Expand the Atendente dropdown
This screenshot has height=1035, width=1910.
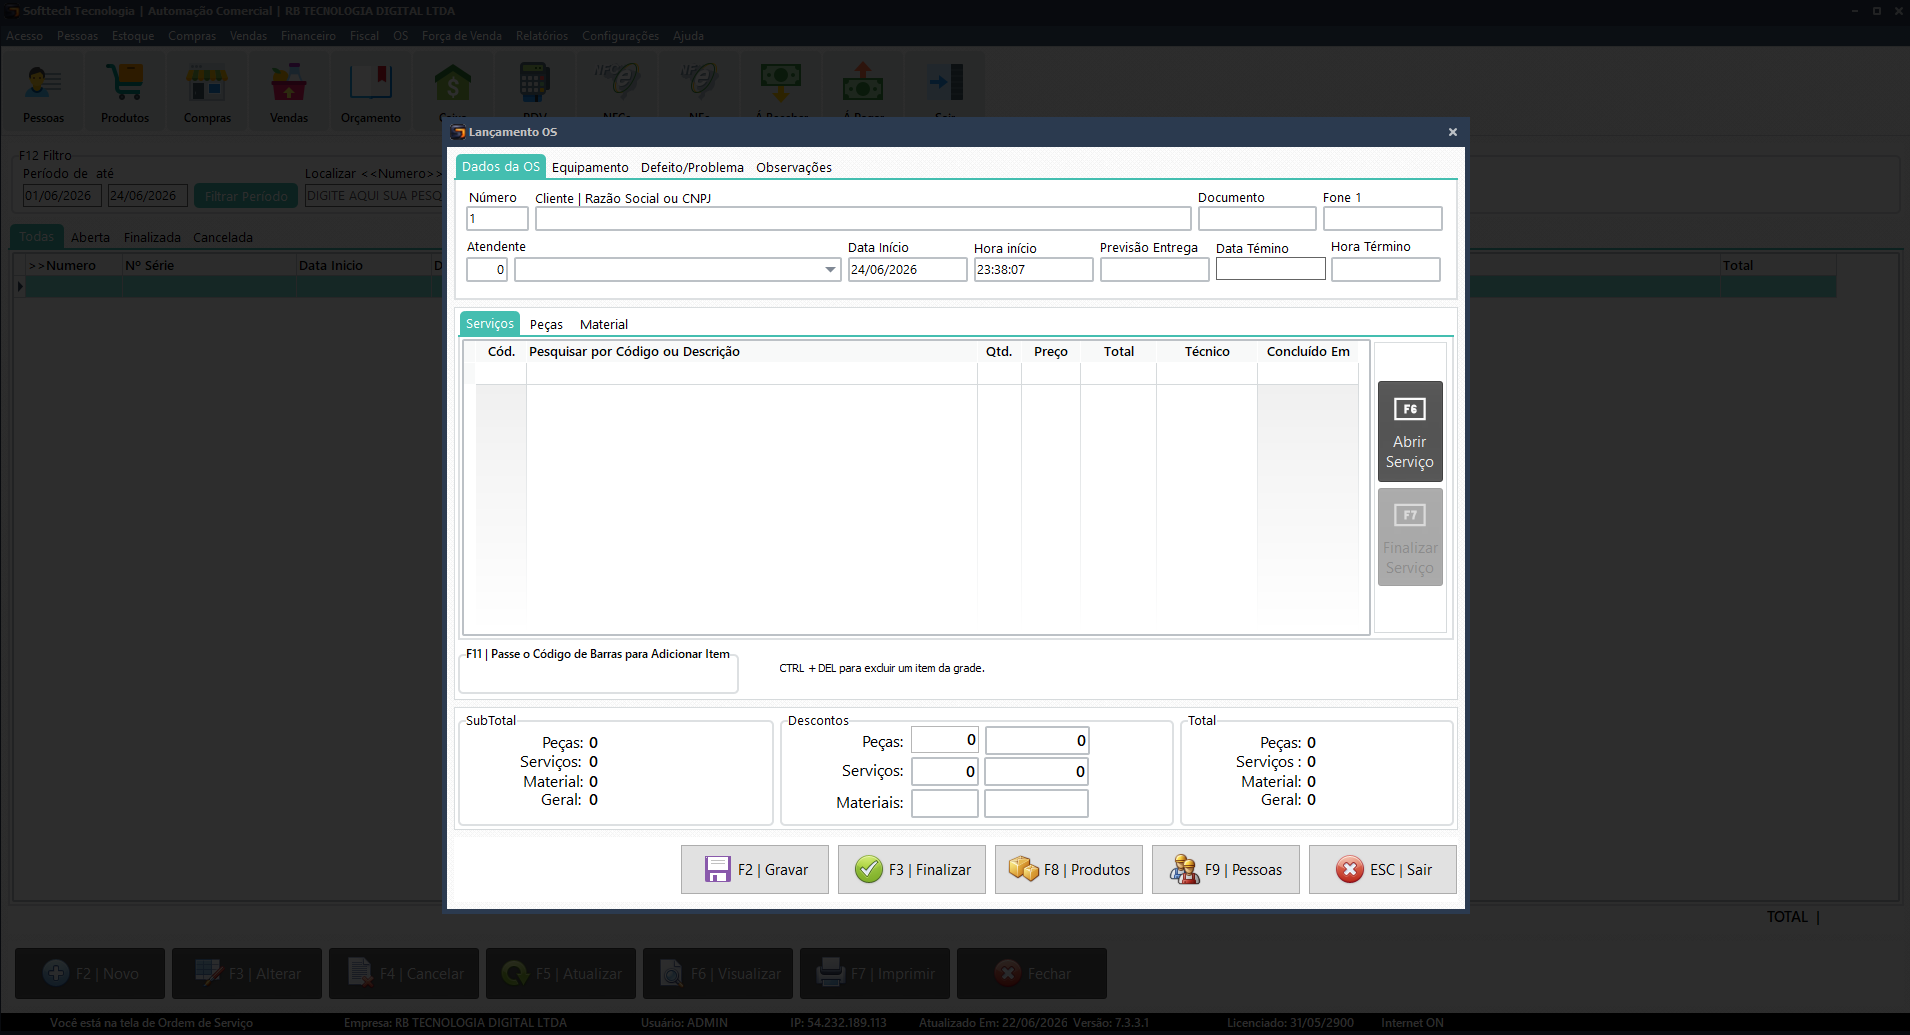(x=830, y=270)
